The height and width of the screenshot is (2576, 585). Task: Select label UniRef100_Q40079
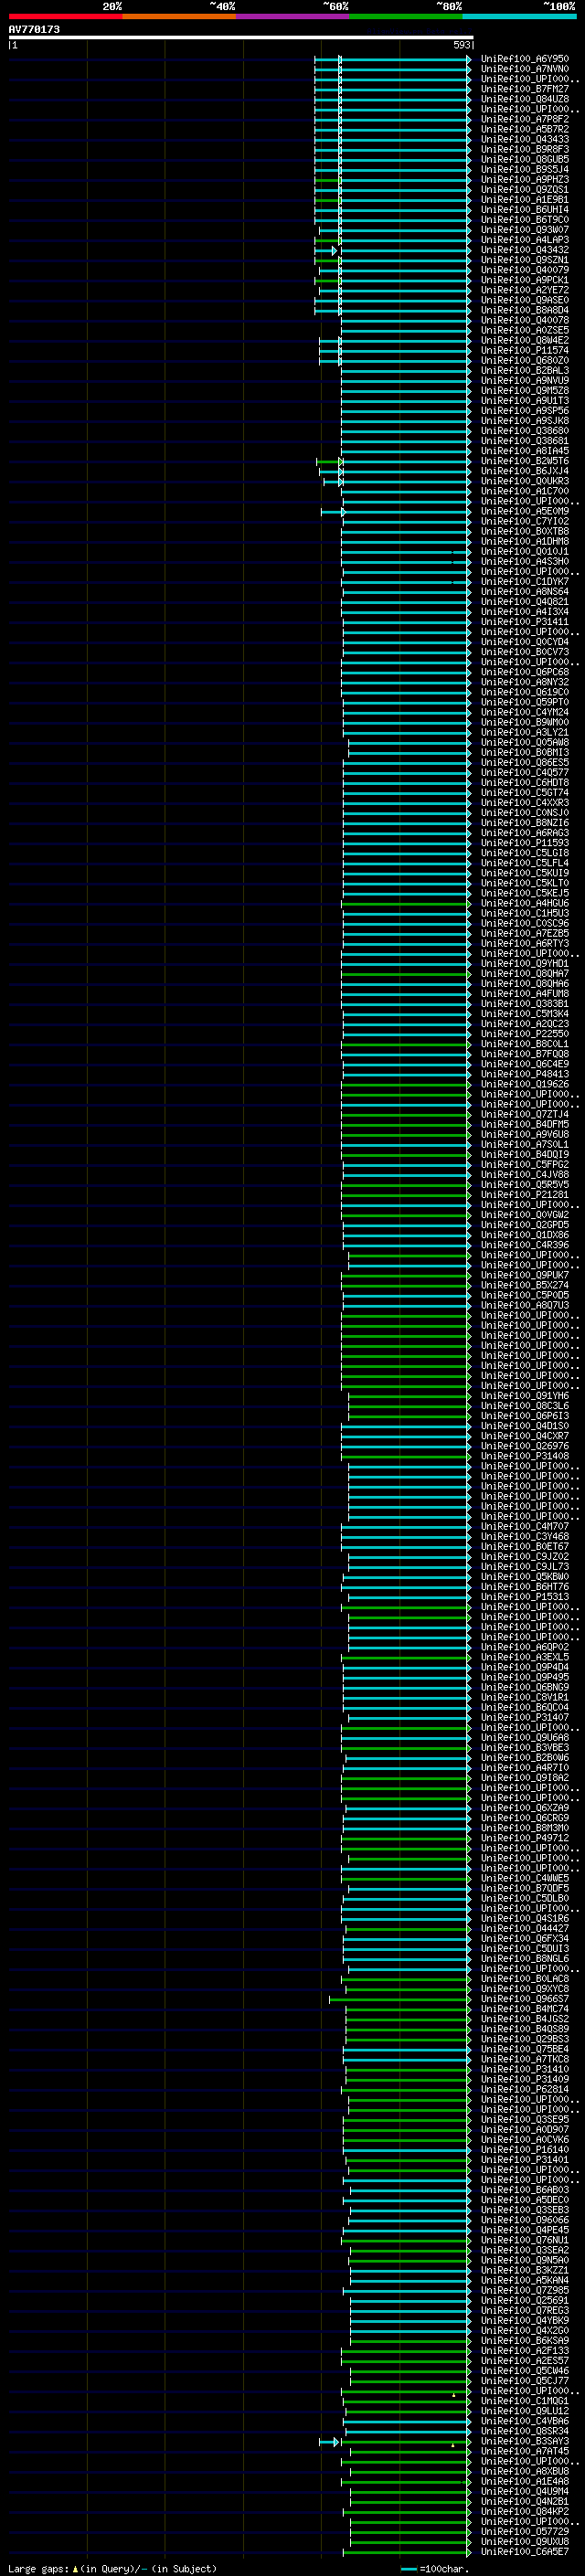(525, 270)
